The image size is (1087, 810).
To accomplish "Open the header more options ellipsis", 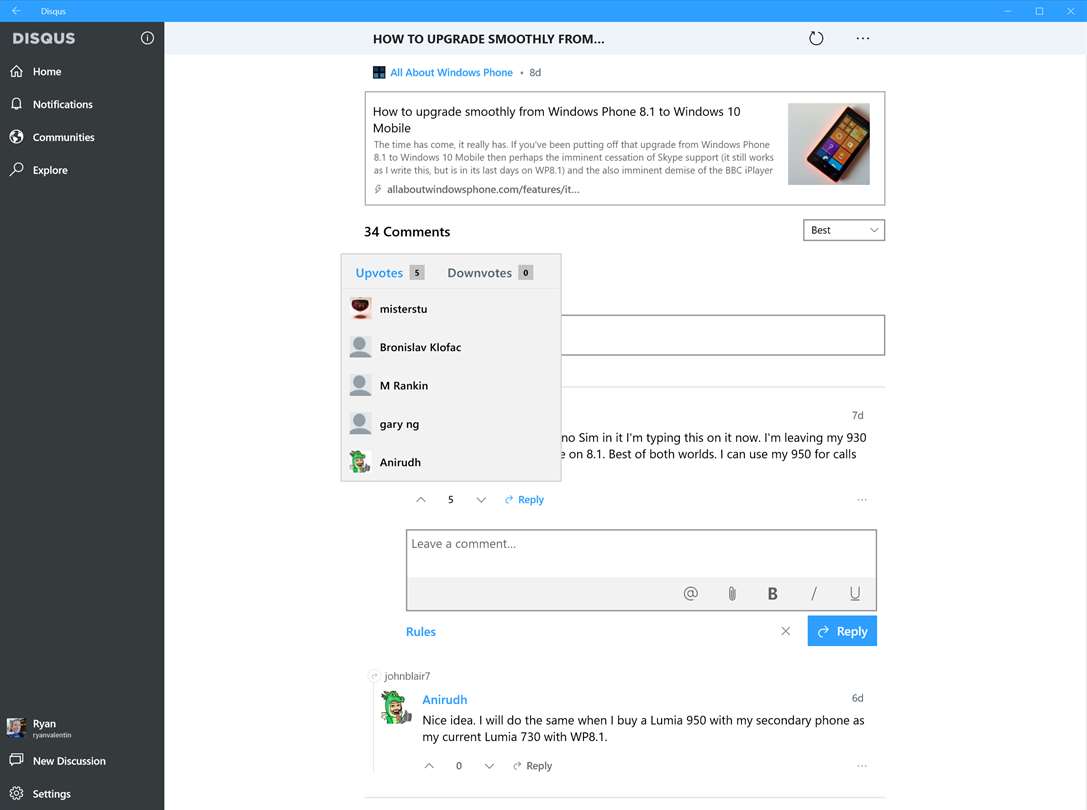I will 862,38.
